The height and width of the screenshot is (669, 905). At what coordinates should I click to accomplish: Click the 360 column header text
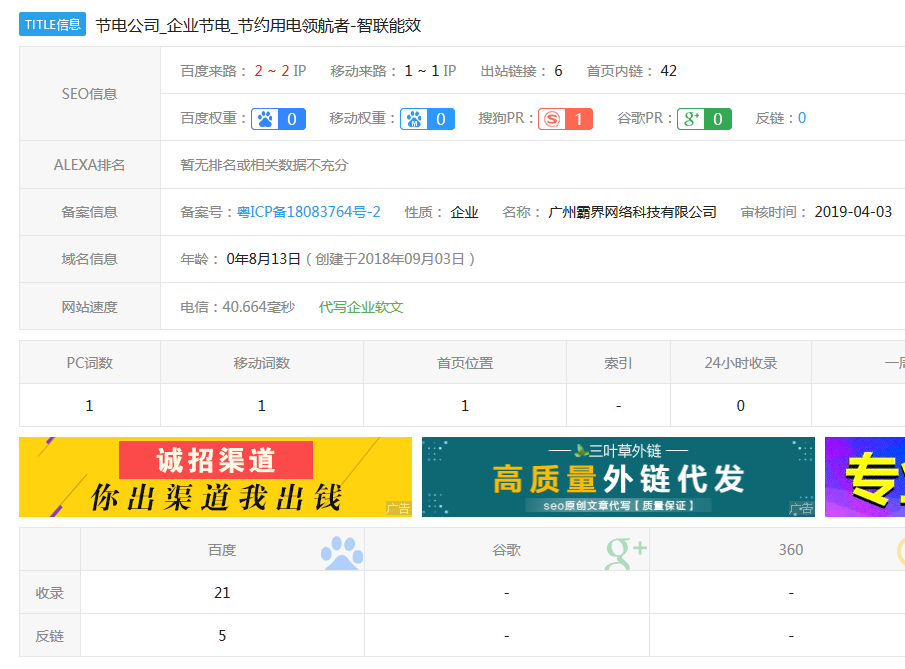[x=791, y=550]
